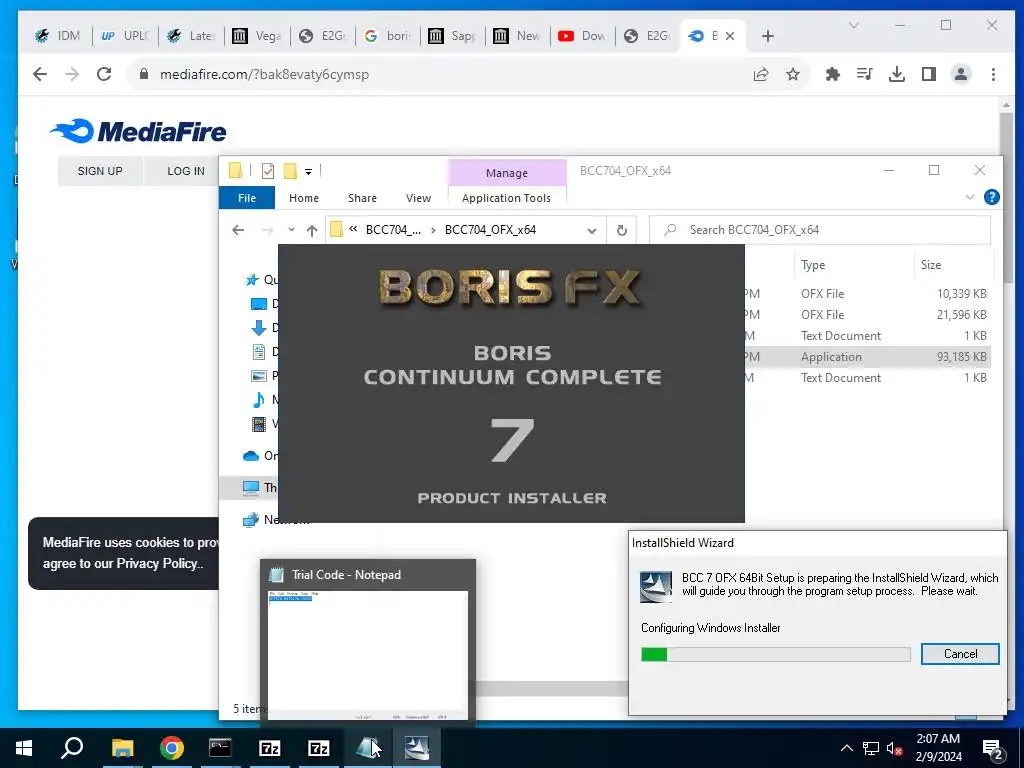This screenshot has height=768, width=1024.
Task: Go up one folder level in Explorer
Action: [312, 230]
